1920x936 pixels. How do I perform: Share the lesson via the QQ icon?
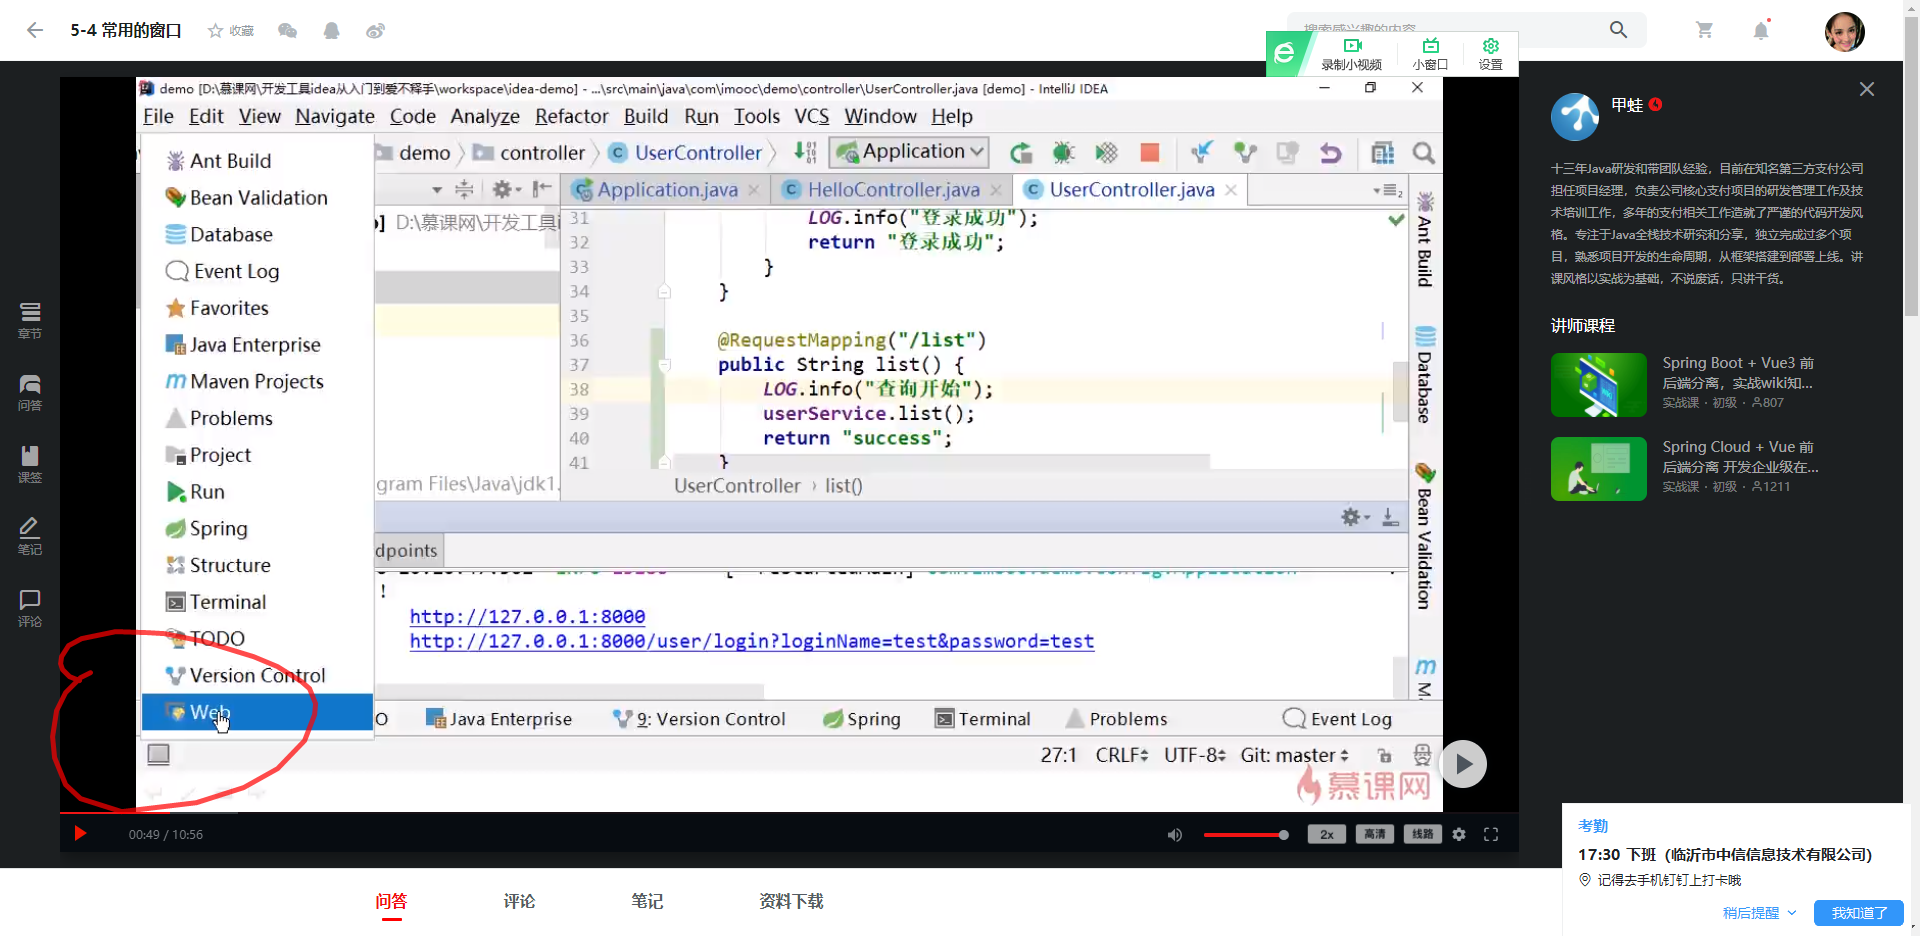[331, 31]
